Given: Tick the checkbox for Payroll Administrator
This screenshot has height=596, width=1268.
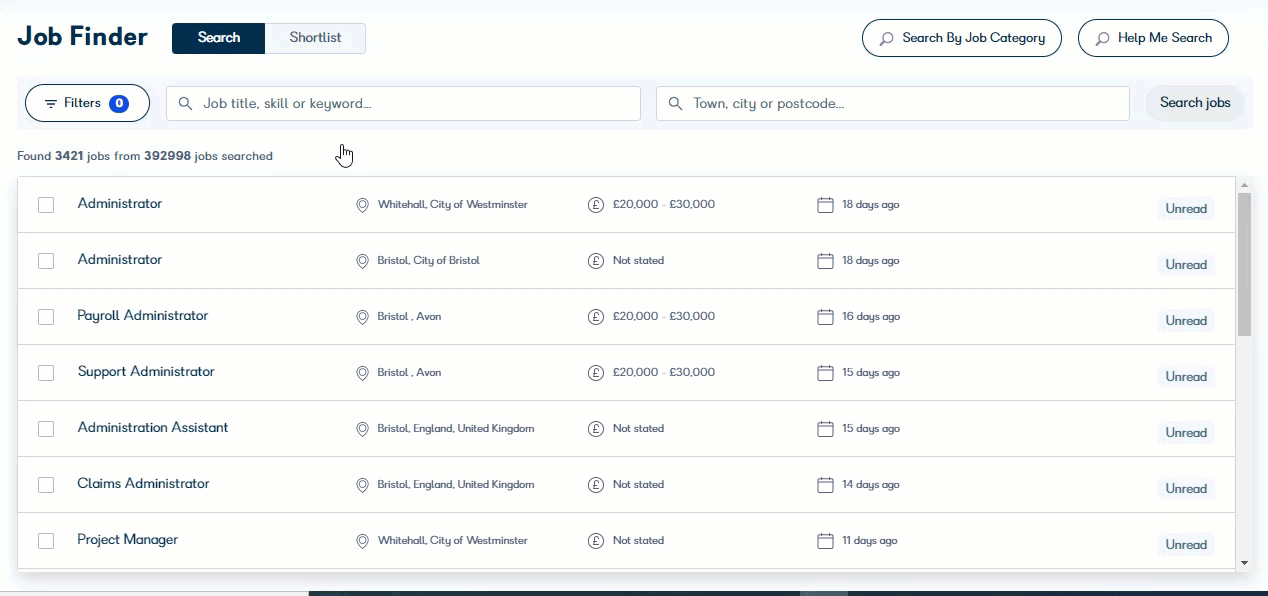Looking at the screenshot, I should (x=46, y=317).
